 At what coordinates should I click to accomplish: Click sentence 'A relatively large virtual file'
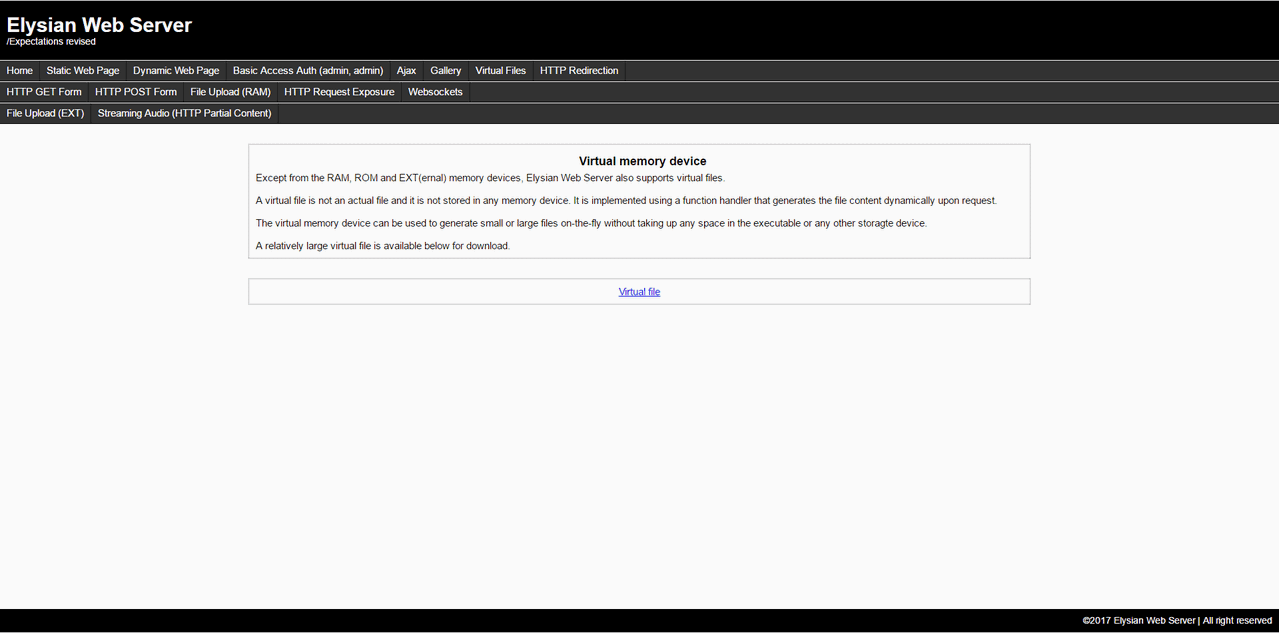pyautogui.click(x=383, y=246)
